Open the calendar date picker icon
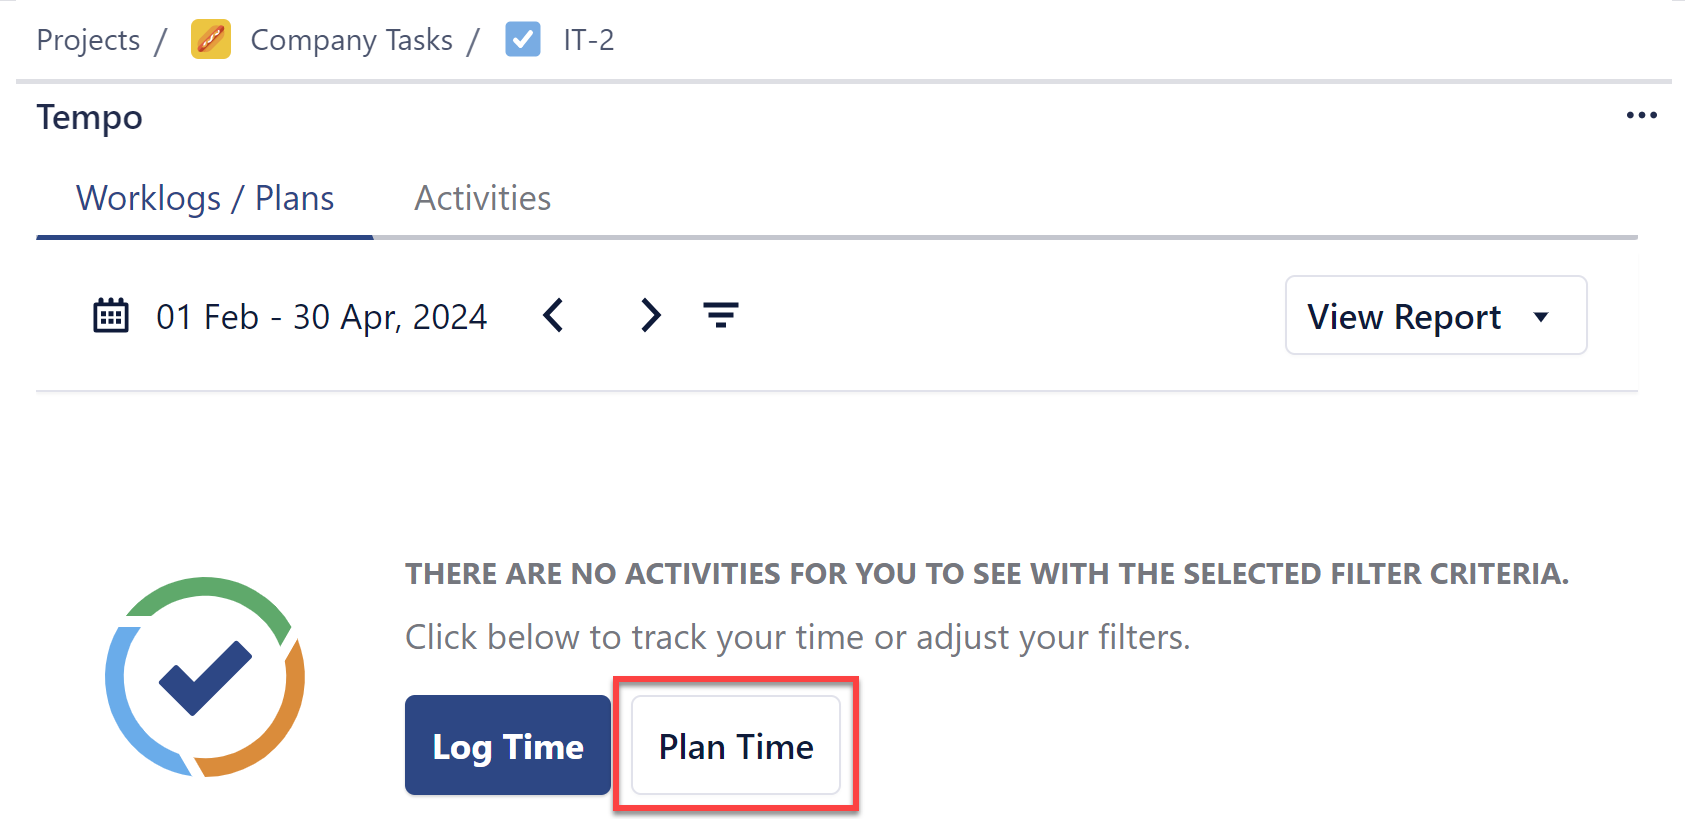The width and height of the screenshot is (1685, 819). [111, 315]
